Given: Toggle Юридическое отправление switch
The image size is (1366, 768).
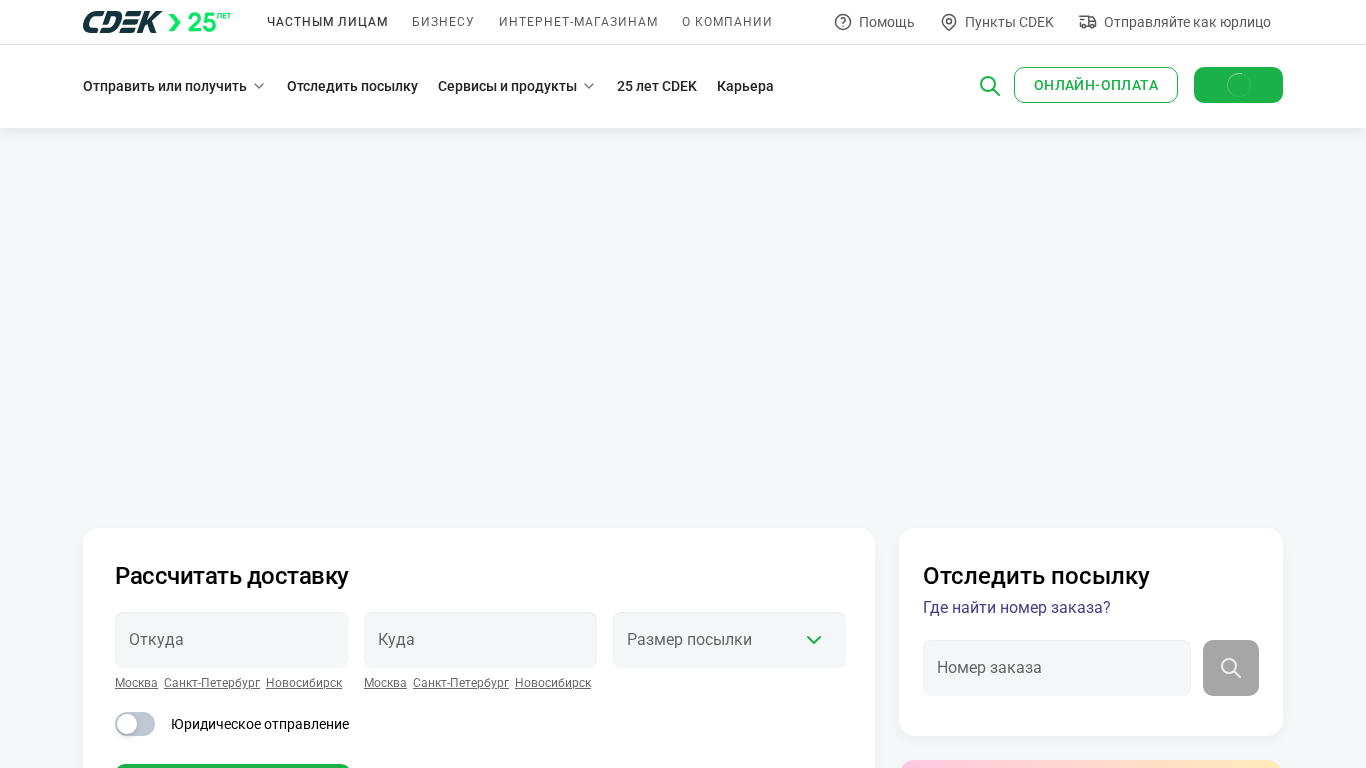Looking at the screenshot, I should click(x=135, y=724).
